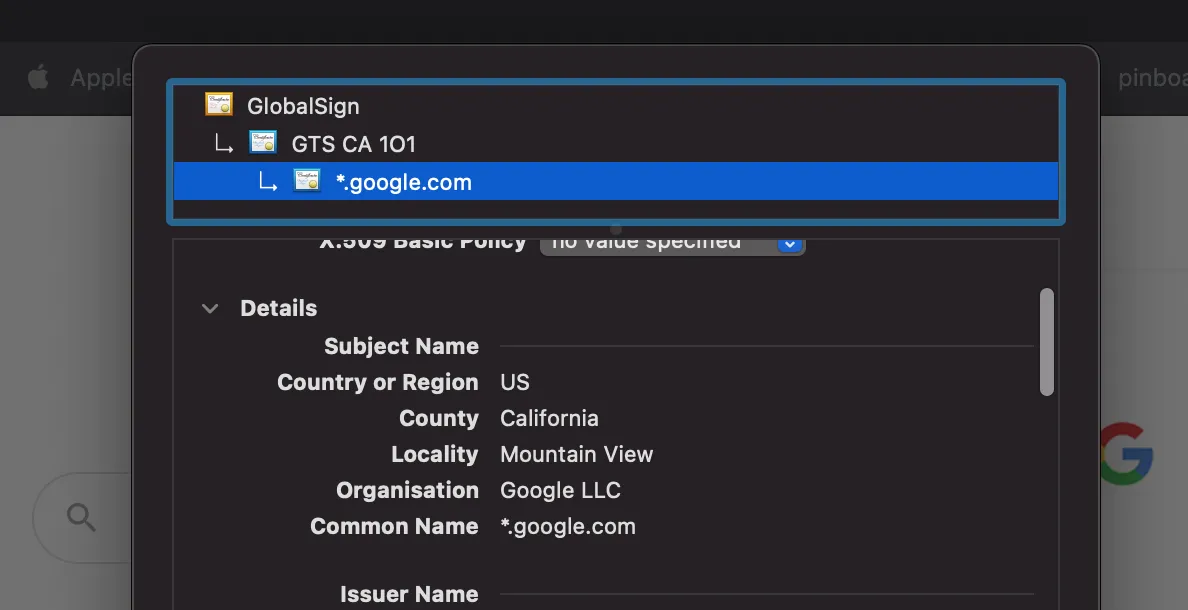This screenshot has height=610, width=1188.
Task: Open the X.509 Basic Policy dropdown
Action: [x=672, y=244]
